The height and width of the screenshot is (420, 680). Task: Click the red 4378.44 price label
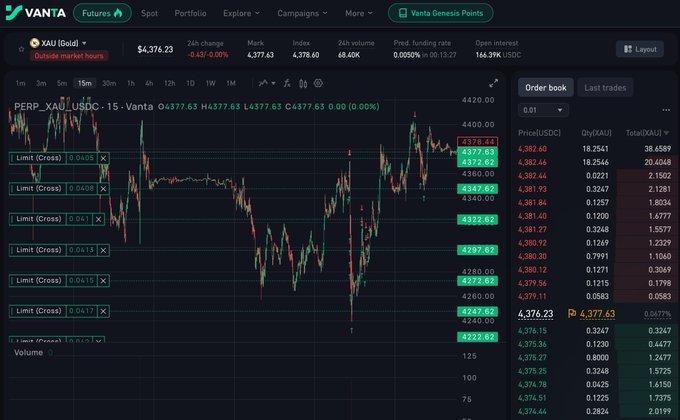point(477,141)
